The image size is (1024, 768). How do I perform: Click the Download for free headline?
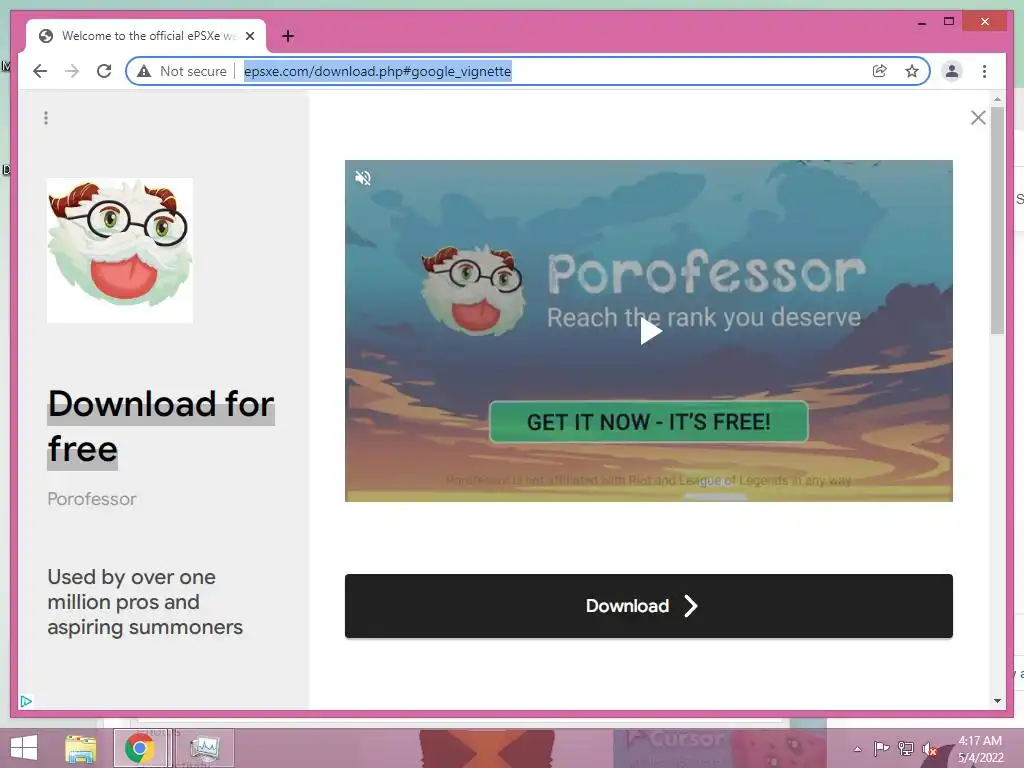pyautogui.click(x=161, y=426)
